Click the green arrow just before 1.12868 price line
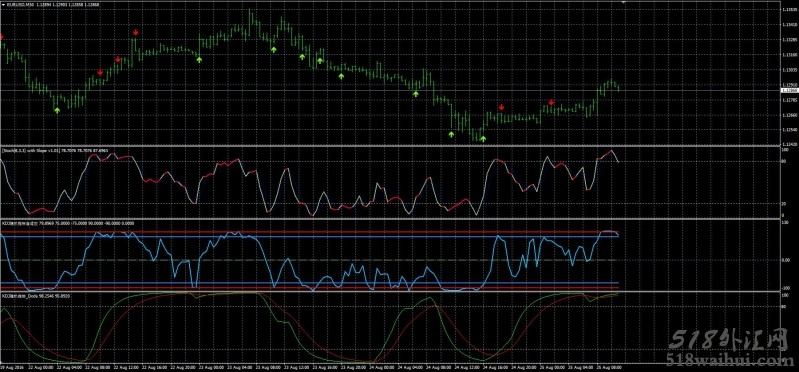Screen dimensions: 799x372 415,94
